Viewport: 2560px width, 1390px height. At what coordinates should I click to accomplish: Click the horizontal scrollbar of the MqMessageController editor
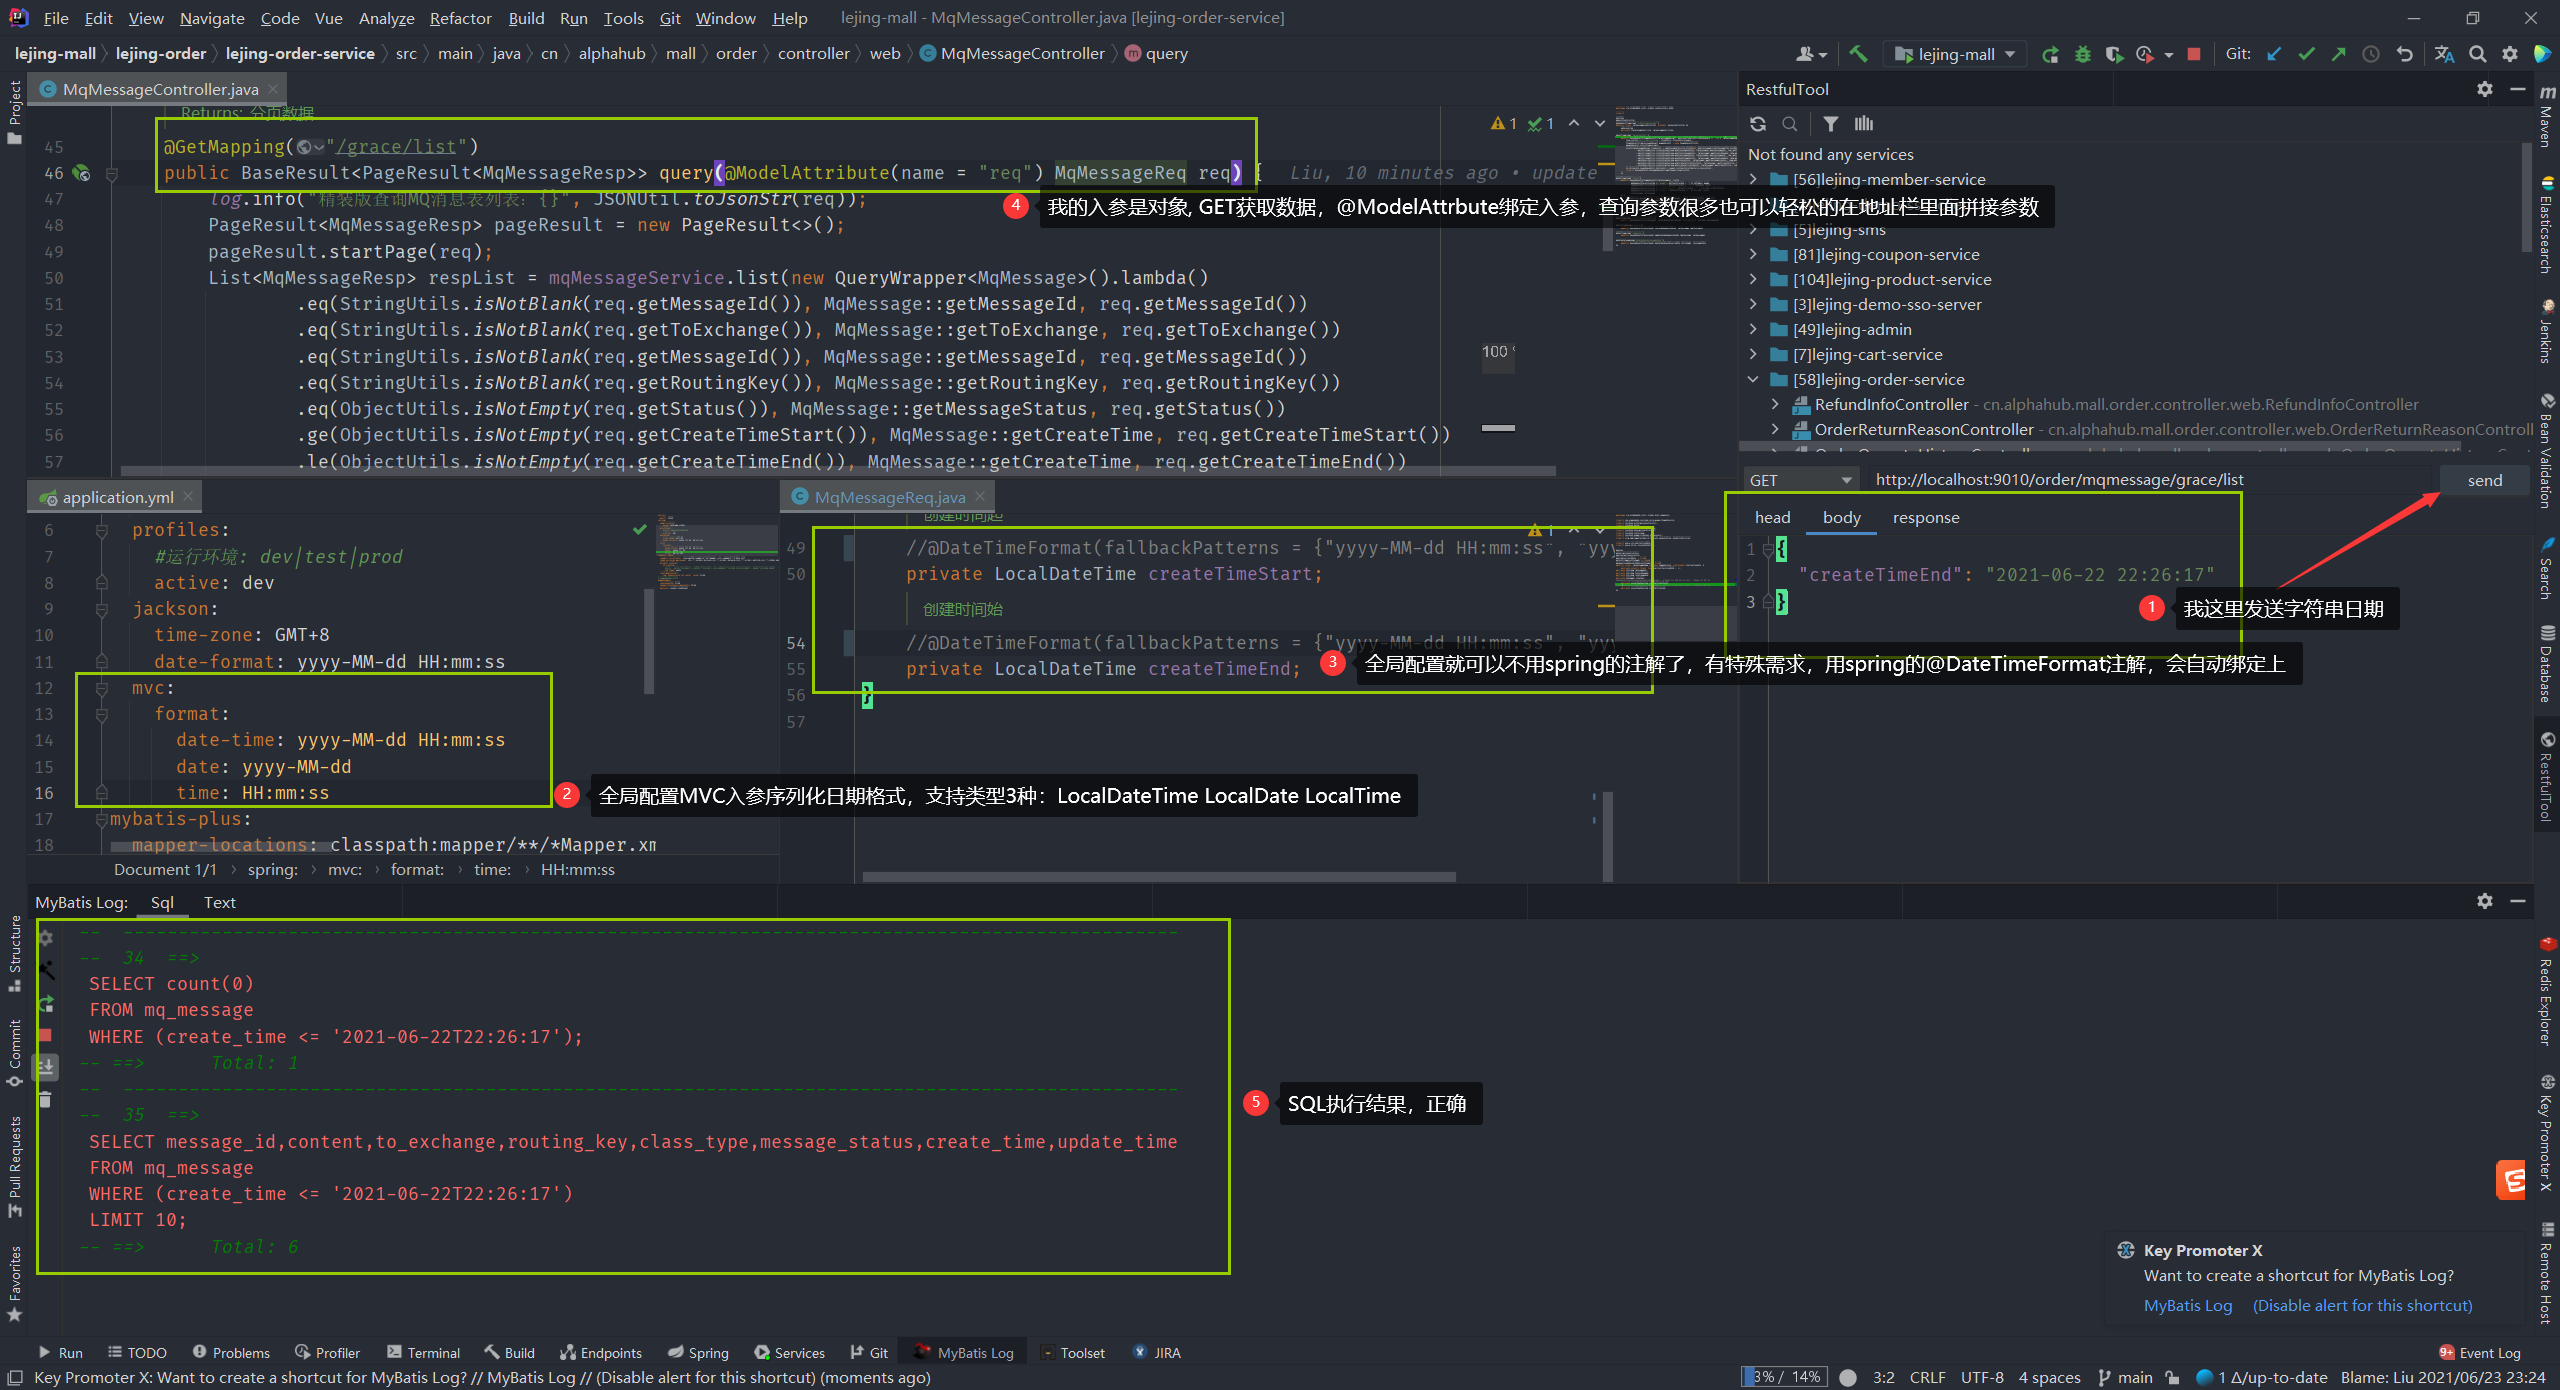[x=838, y=470]
